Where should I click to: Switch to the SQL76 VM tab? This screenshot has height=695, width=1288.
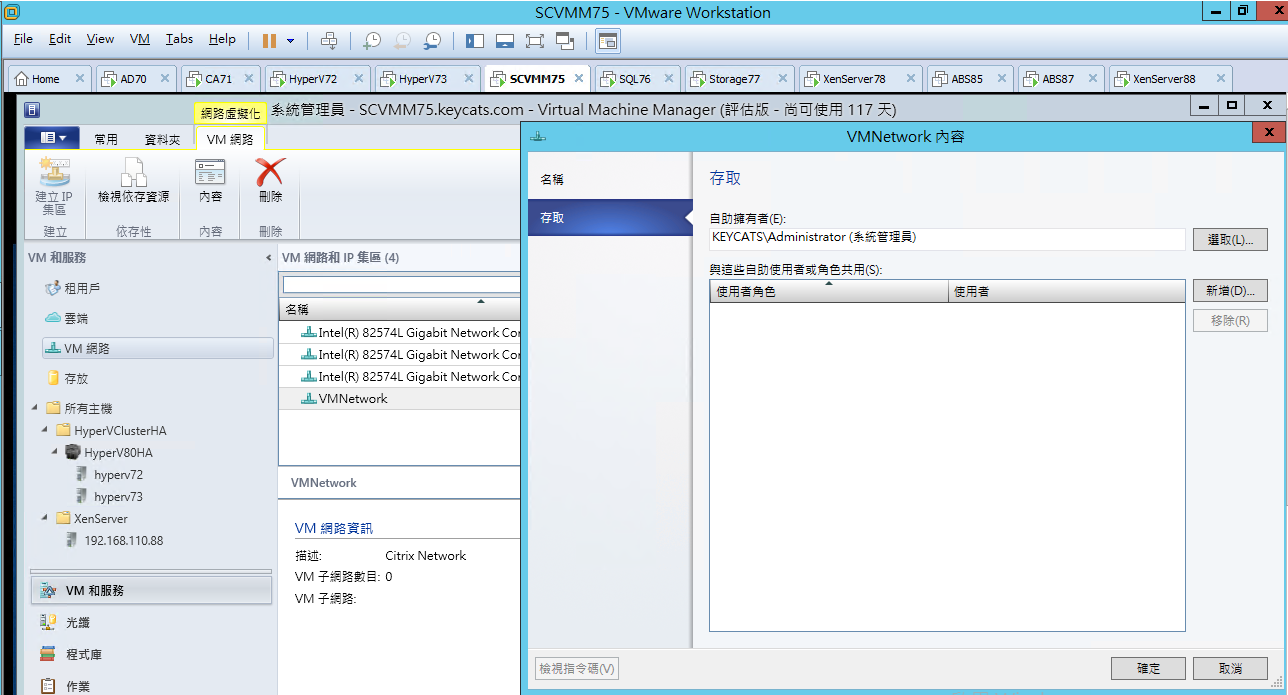tap(635, 79)
